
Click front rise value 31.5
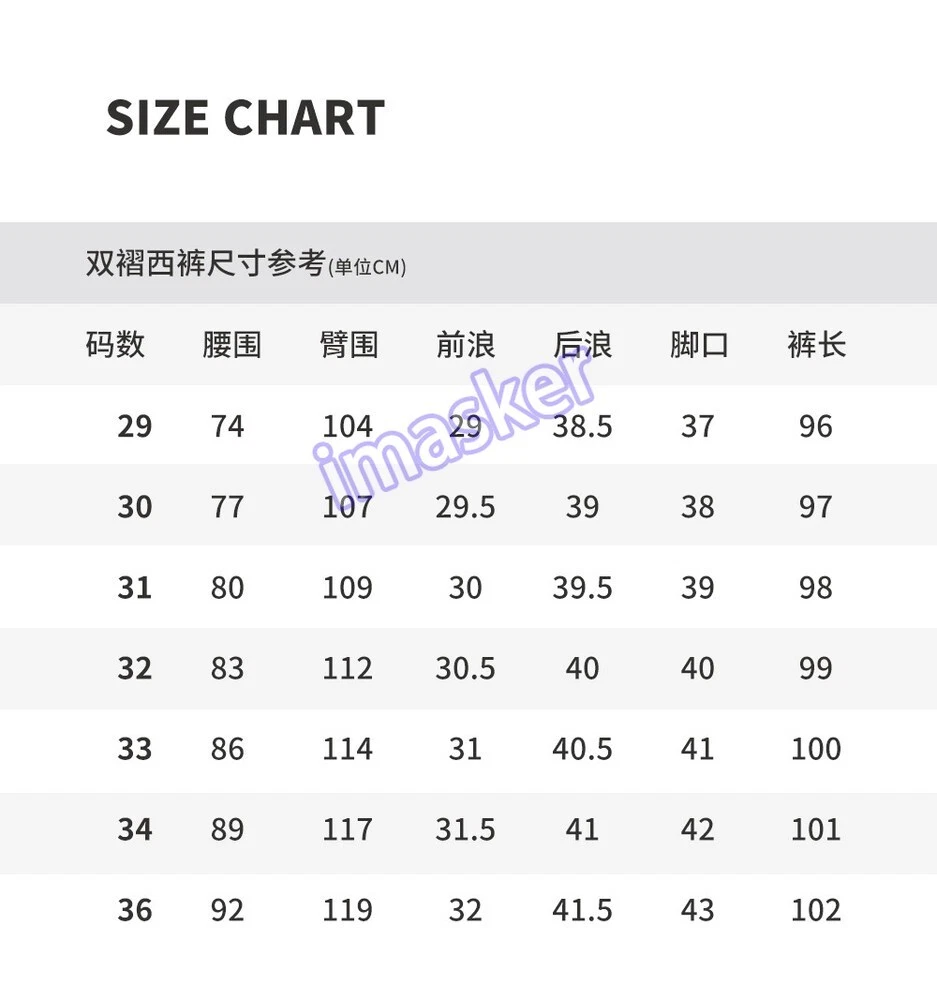click(x=465, y=830)
